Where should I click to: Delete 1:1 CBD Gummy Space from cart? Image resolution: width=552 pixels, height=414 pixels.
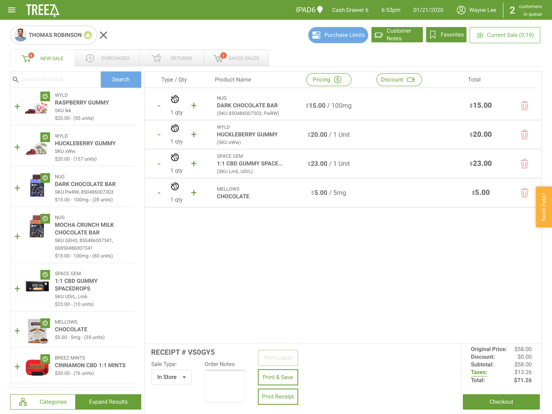(x=524, y=164)
